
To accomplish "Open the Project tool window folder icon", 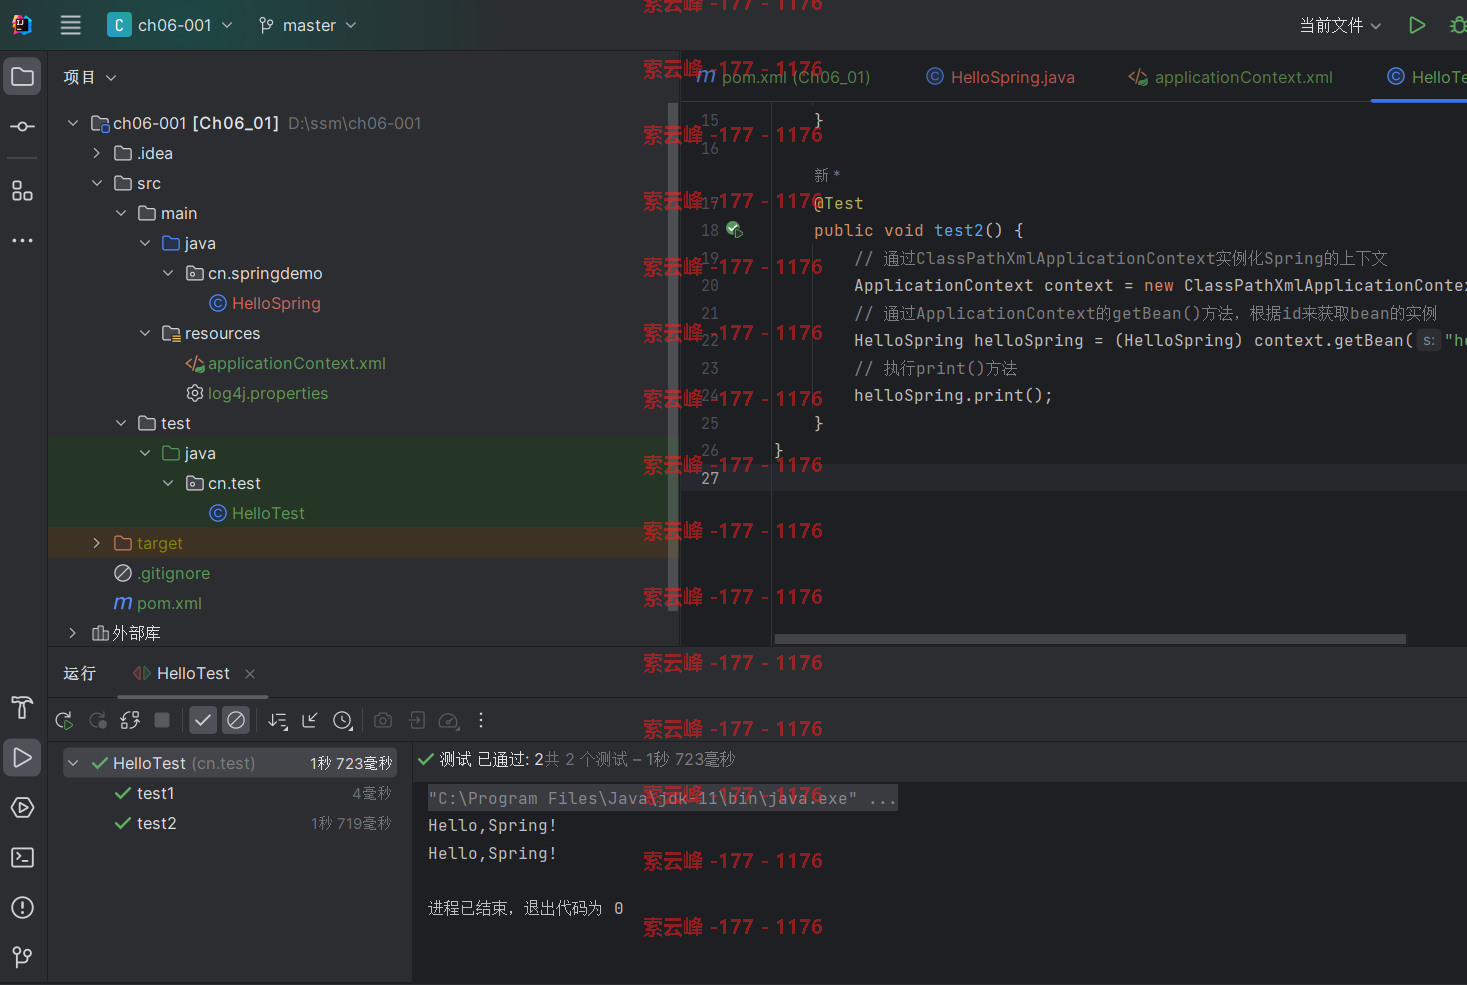I will coord(22,77).
